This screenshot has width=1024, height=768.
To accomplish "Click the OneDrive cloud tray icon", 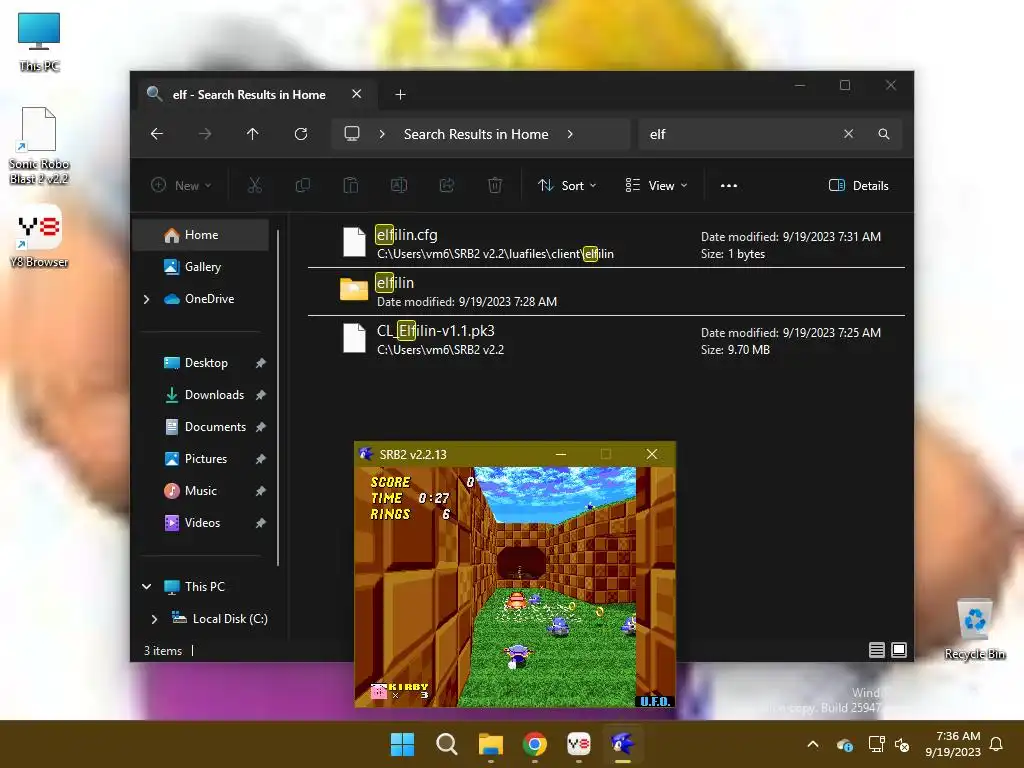I will tap(844, 744).
